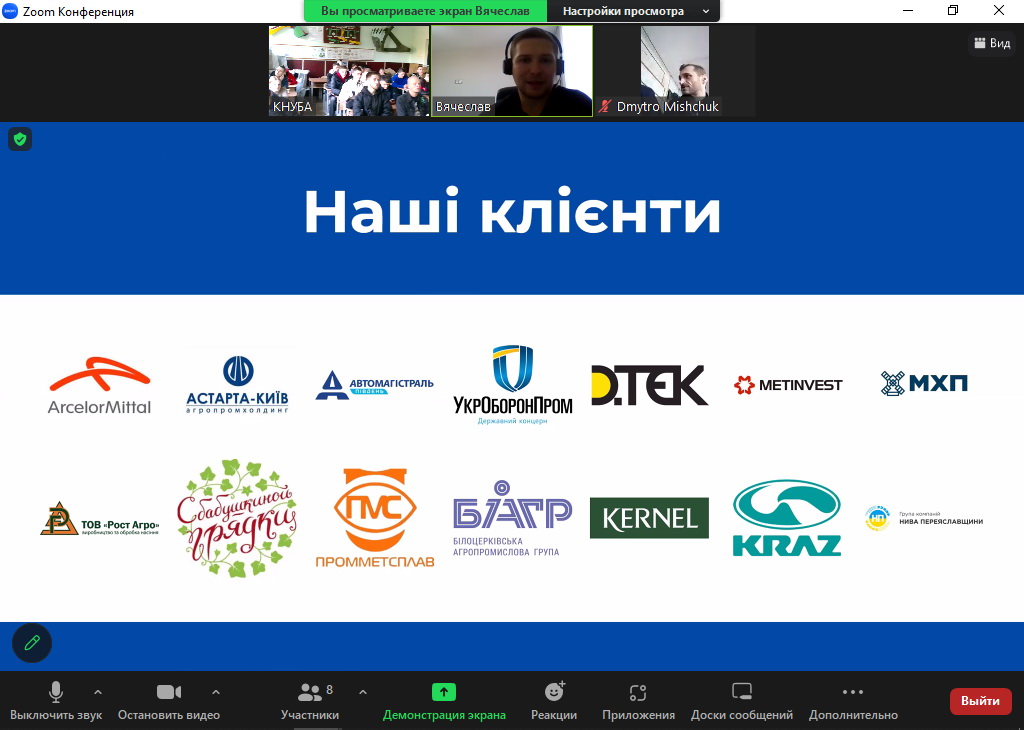Click green Демонстрация экрана share icon
Viewport: 1024px width, 730px height.
[444, 692]
